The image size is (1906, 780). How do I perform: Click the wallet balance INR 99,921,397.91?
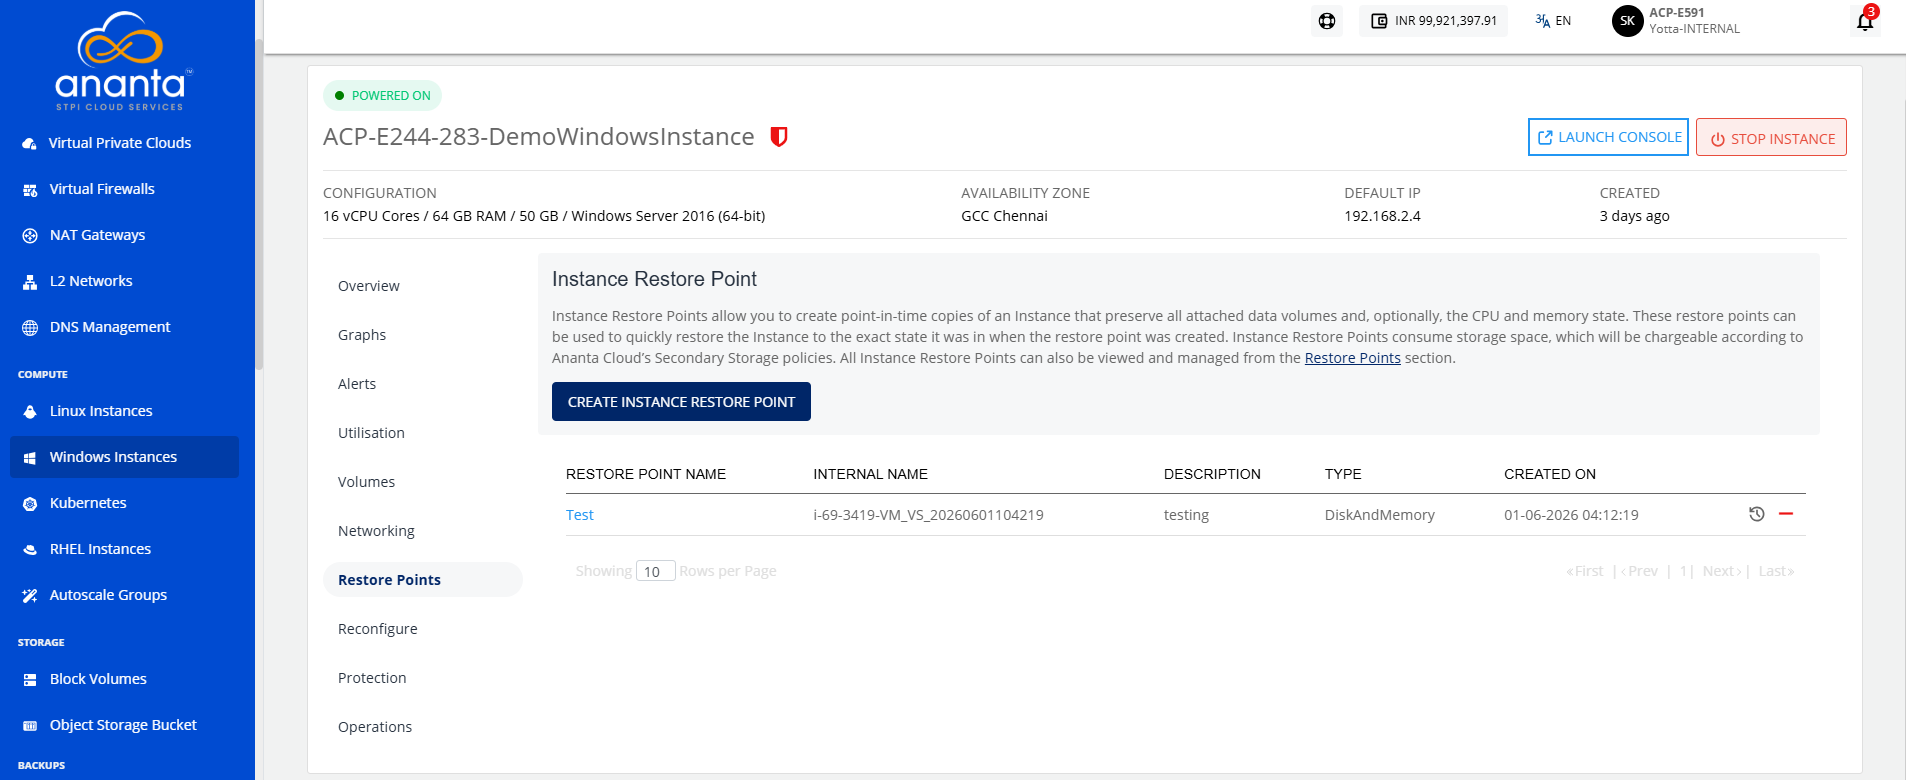pyautogui.click(x=1433, y=21)
